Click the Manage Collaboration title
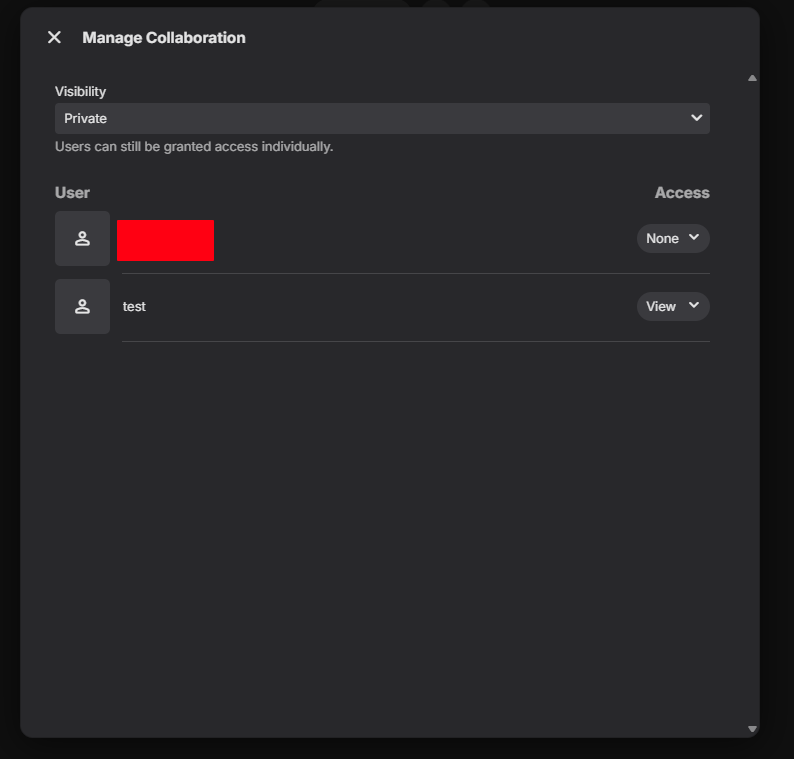Image resolution: width=794 pixels, height=759 pixels. 164,37
